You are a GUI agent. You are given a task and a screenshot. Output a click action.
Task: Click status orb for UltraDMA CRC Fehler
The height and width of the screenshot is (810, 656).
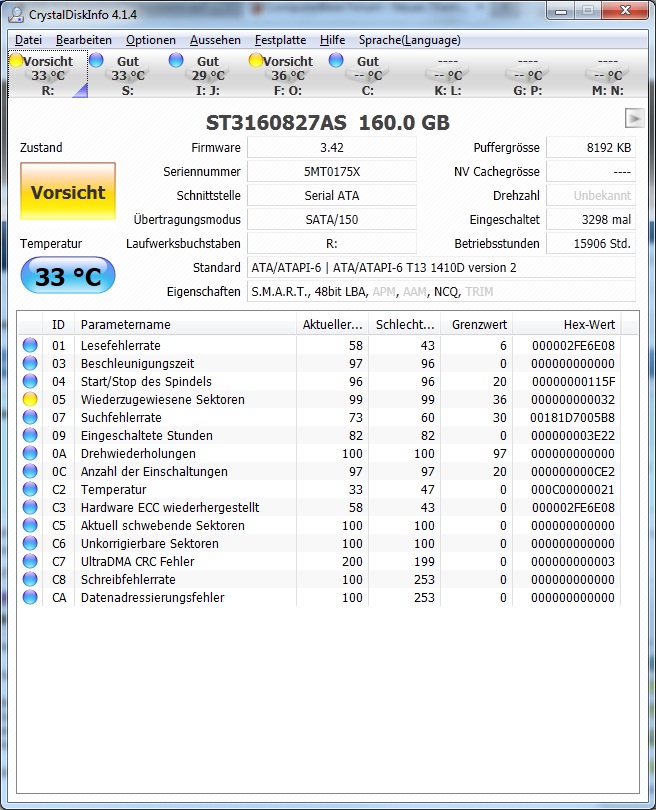tap(30, 561)
